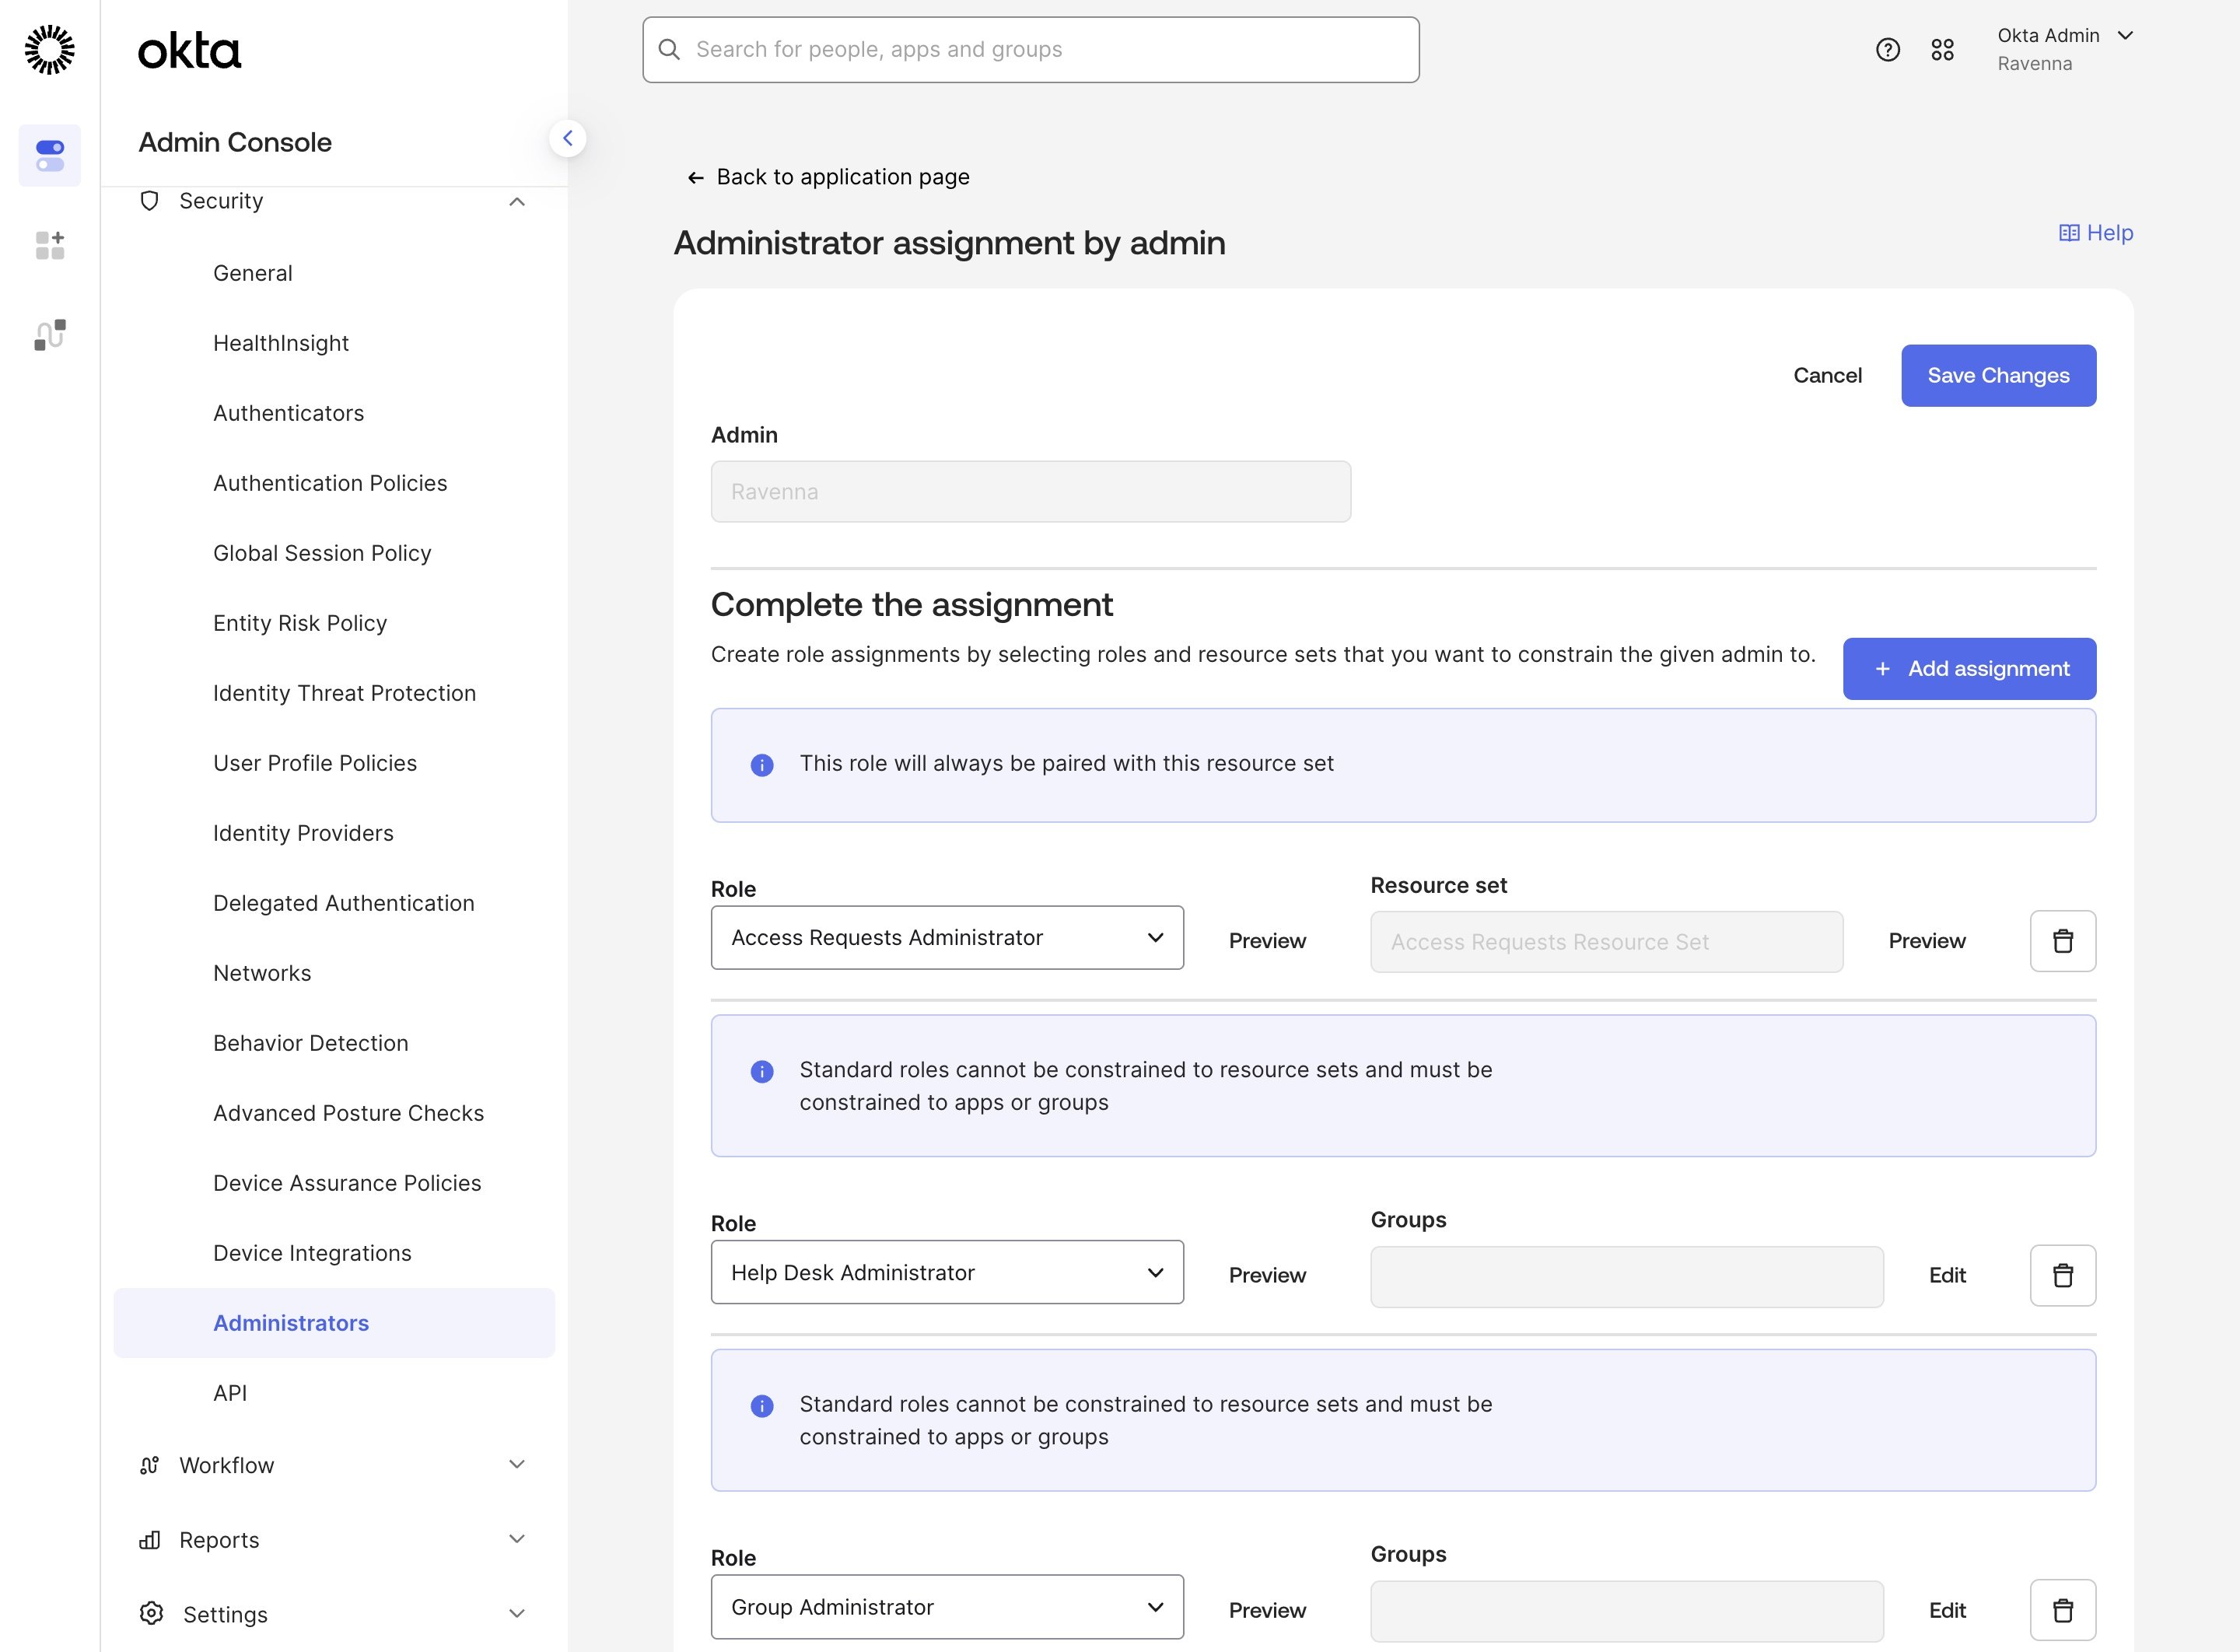Expand the Reports section

(517, 1539)
